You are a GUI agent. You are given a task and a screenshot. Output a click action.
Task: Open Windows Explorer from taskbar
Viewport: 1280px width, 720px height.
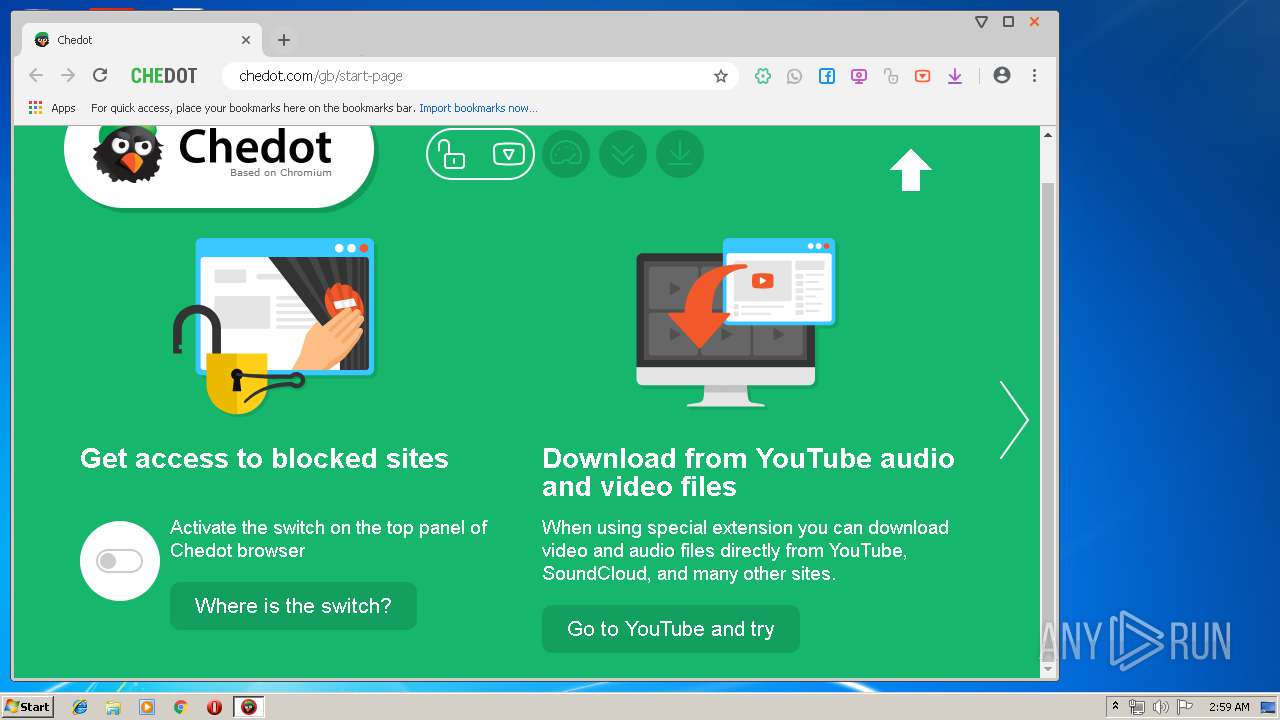tap(113, 707)
